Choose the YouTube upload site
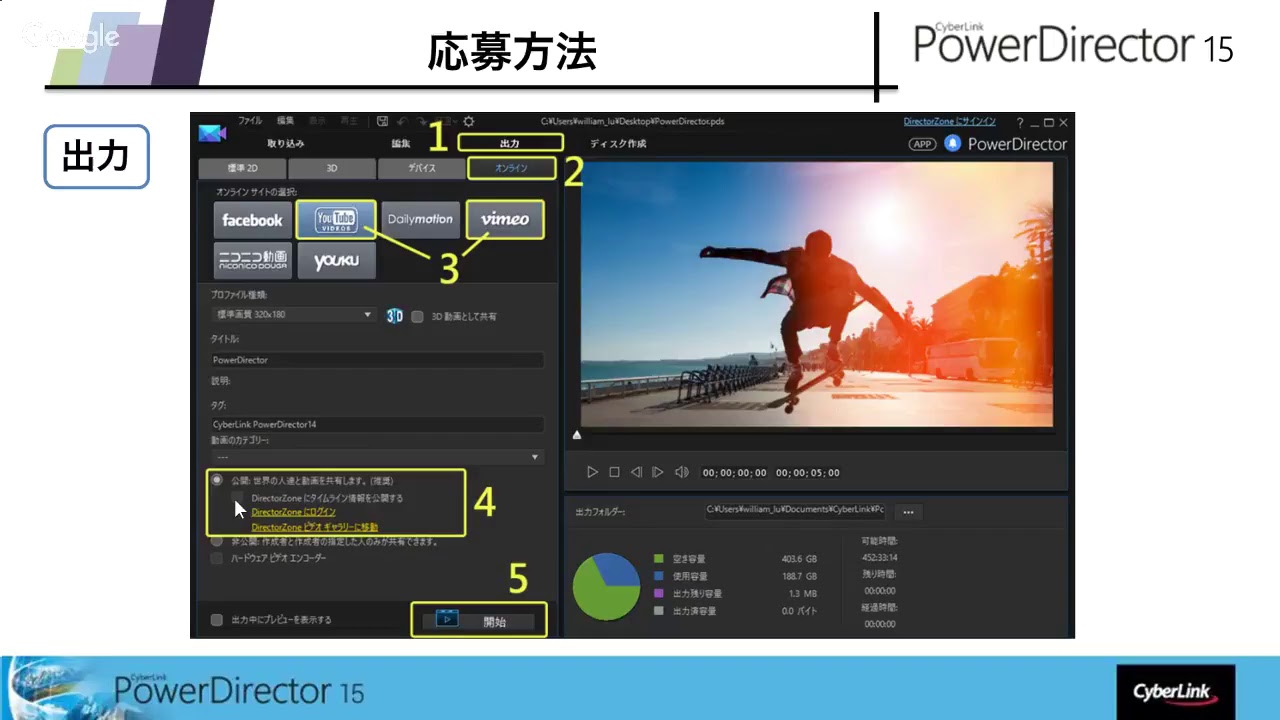 336,220
